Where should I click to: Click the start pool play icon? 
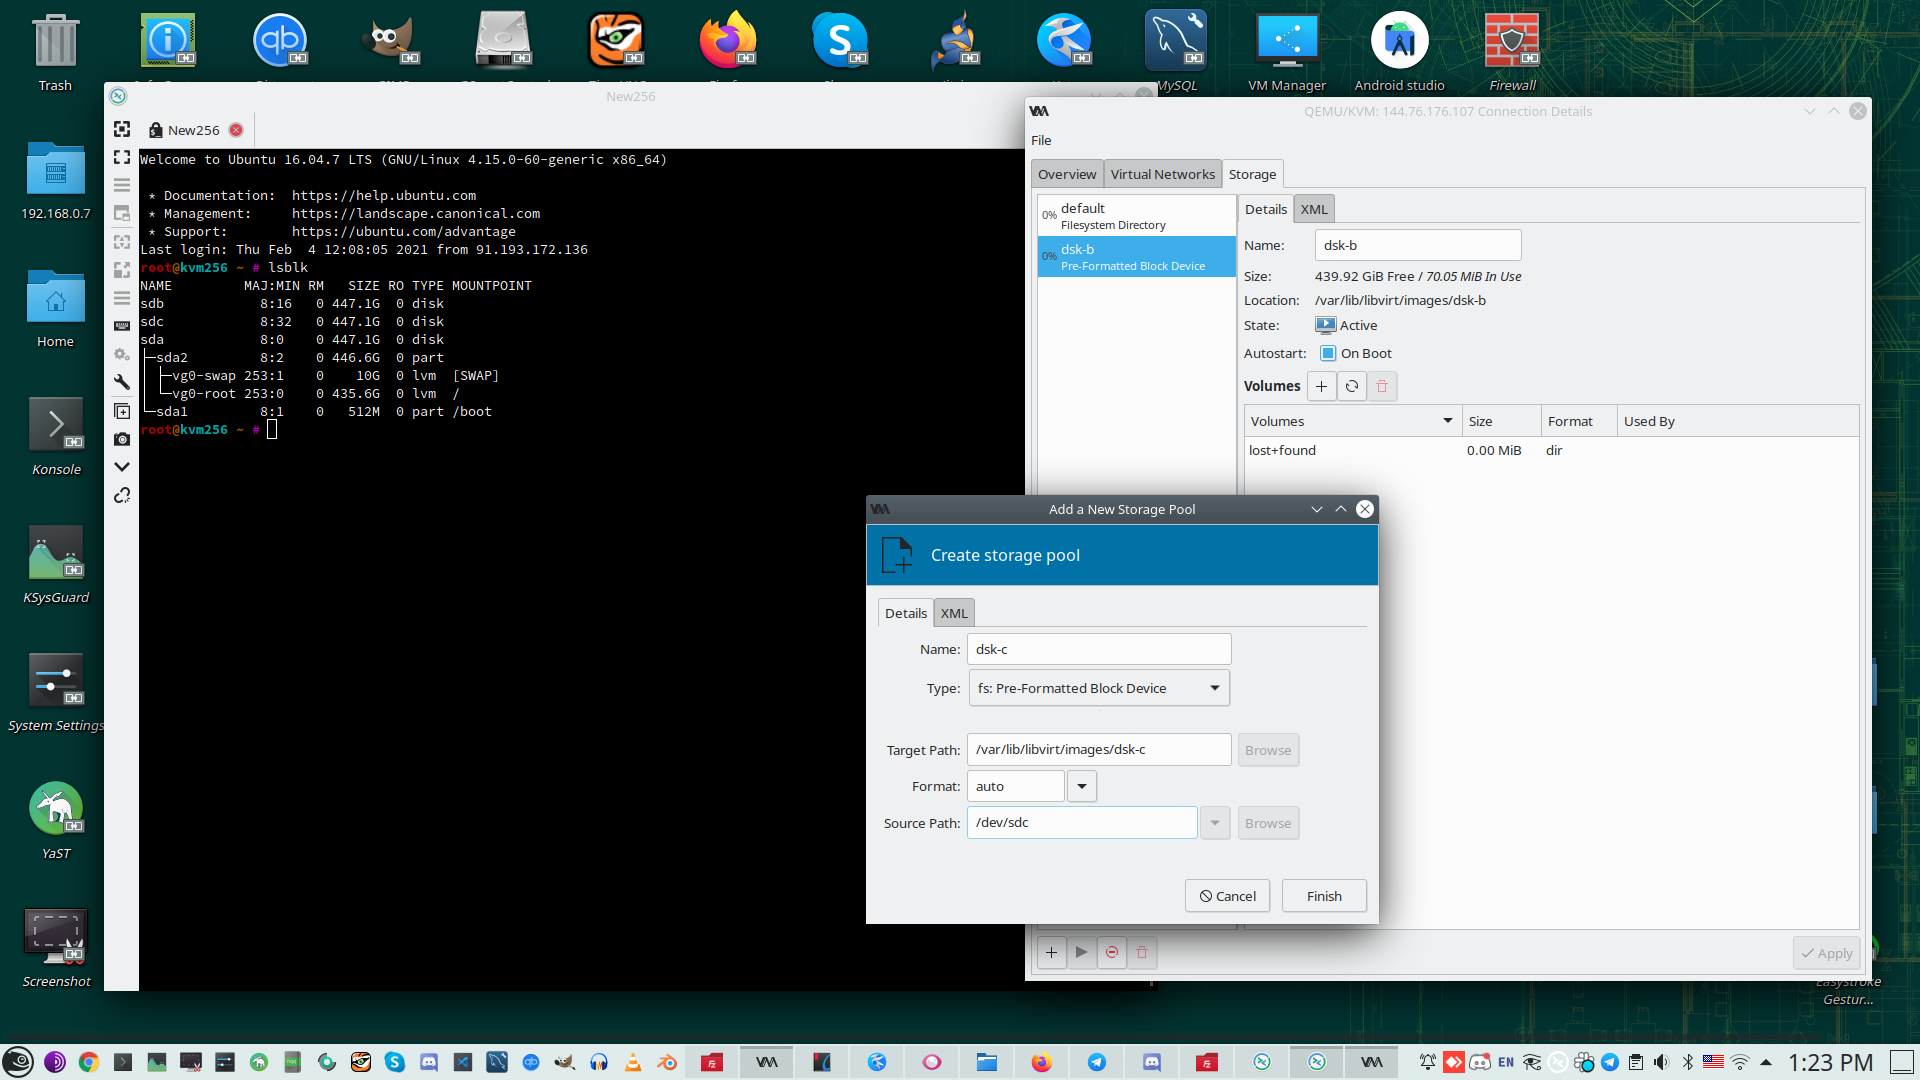point(1081,953)
